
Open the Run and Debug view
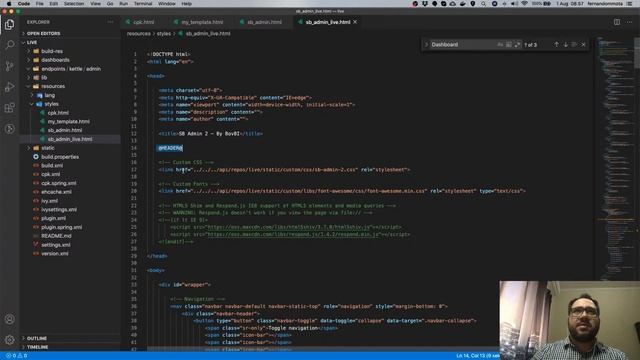[9, 87]
